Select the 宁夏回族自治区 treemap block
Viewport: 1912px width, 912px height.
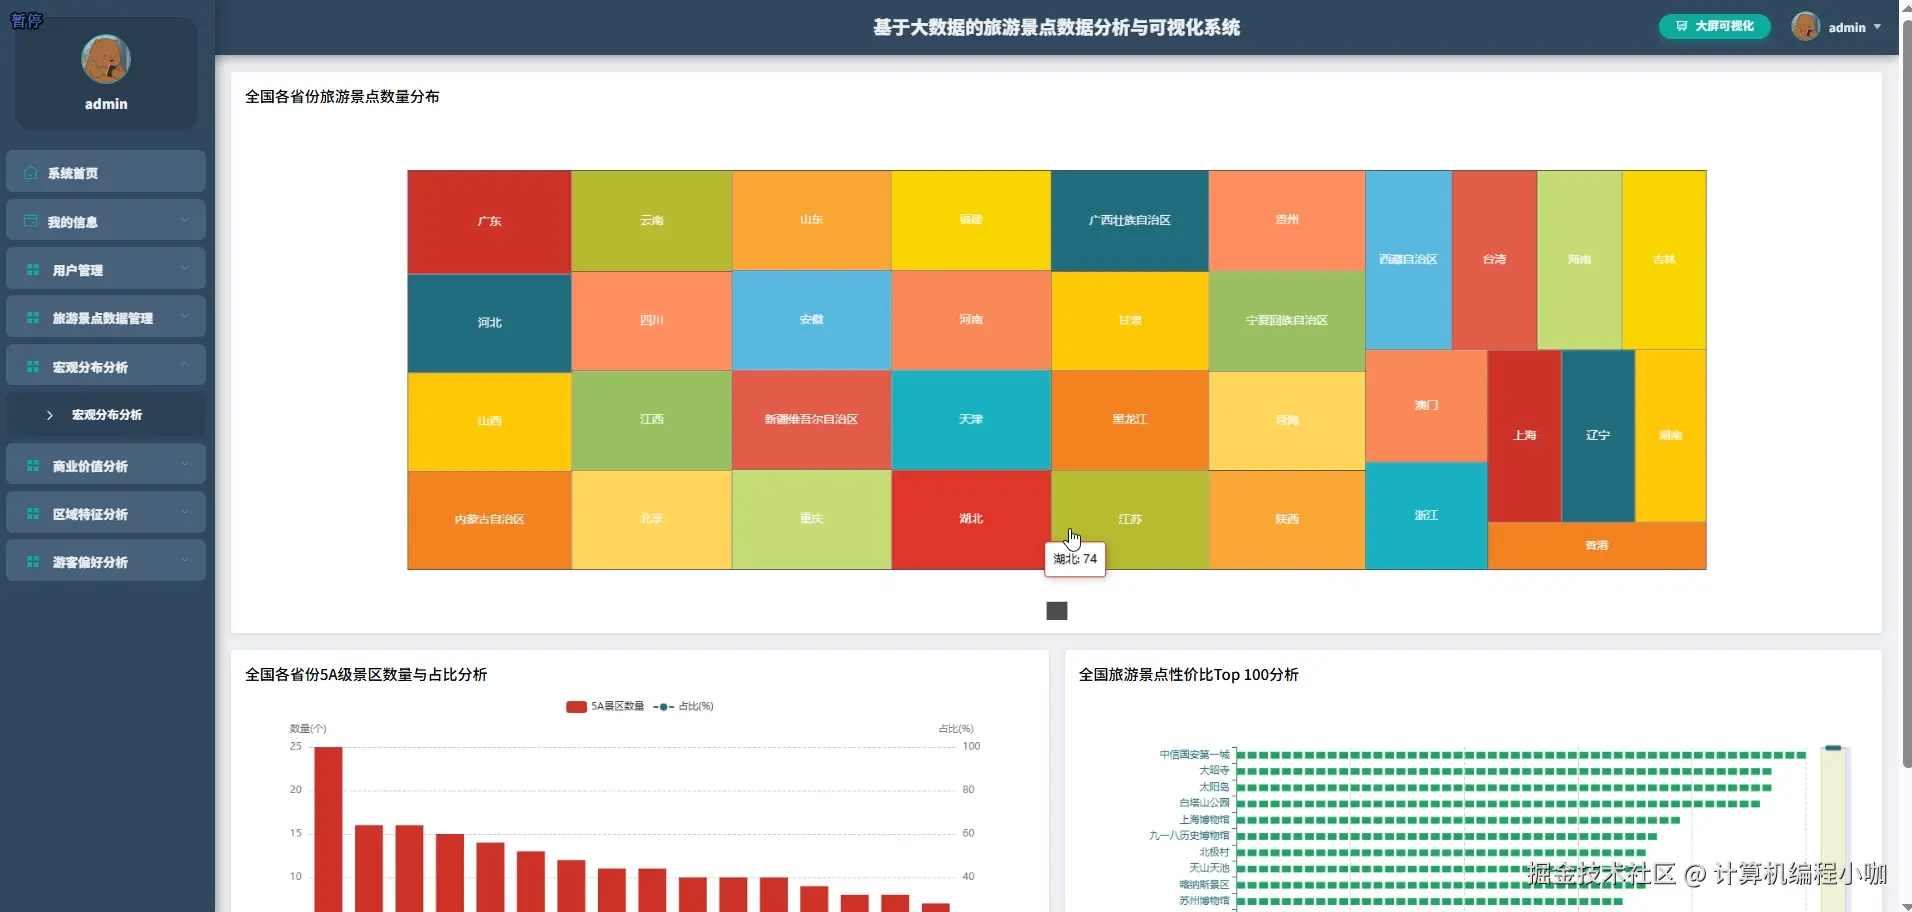pyautogui.click(x=1287, y=321)
